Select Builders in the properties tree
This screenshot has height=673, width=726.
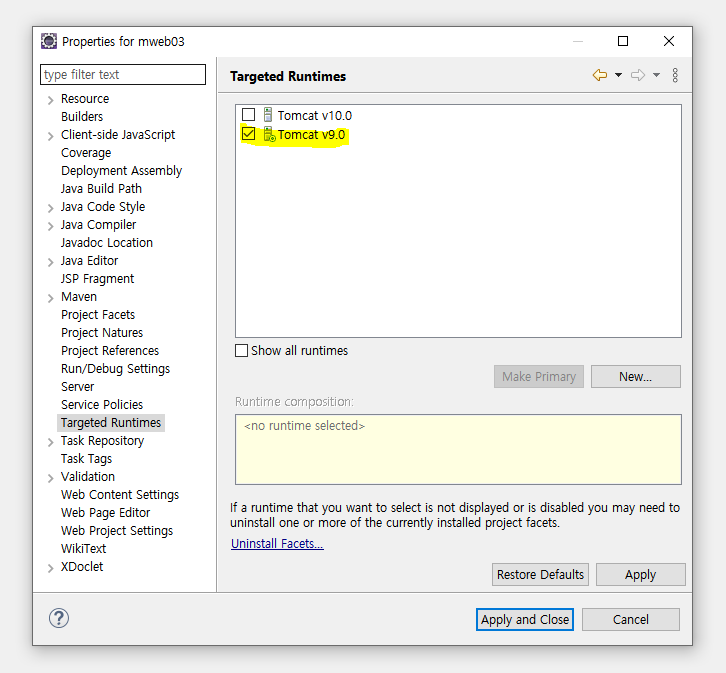[x=82, y=117]
